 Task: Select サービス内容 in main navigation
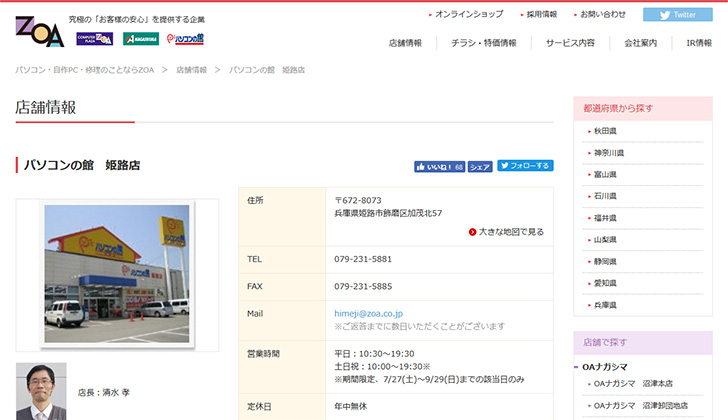(570, 43)
